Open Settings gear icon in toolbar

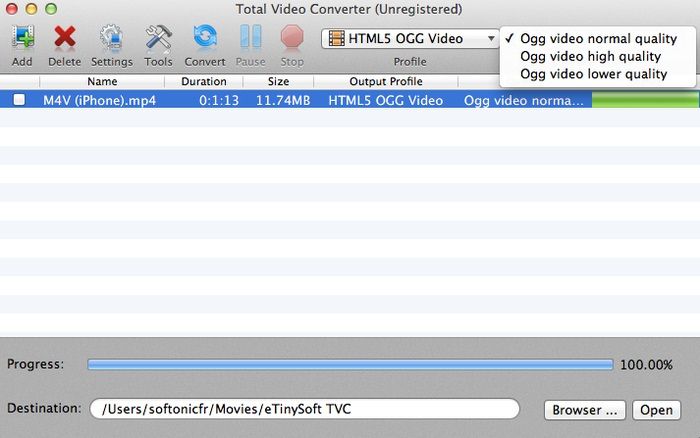pyautogui.click(x=111, y=37)
